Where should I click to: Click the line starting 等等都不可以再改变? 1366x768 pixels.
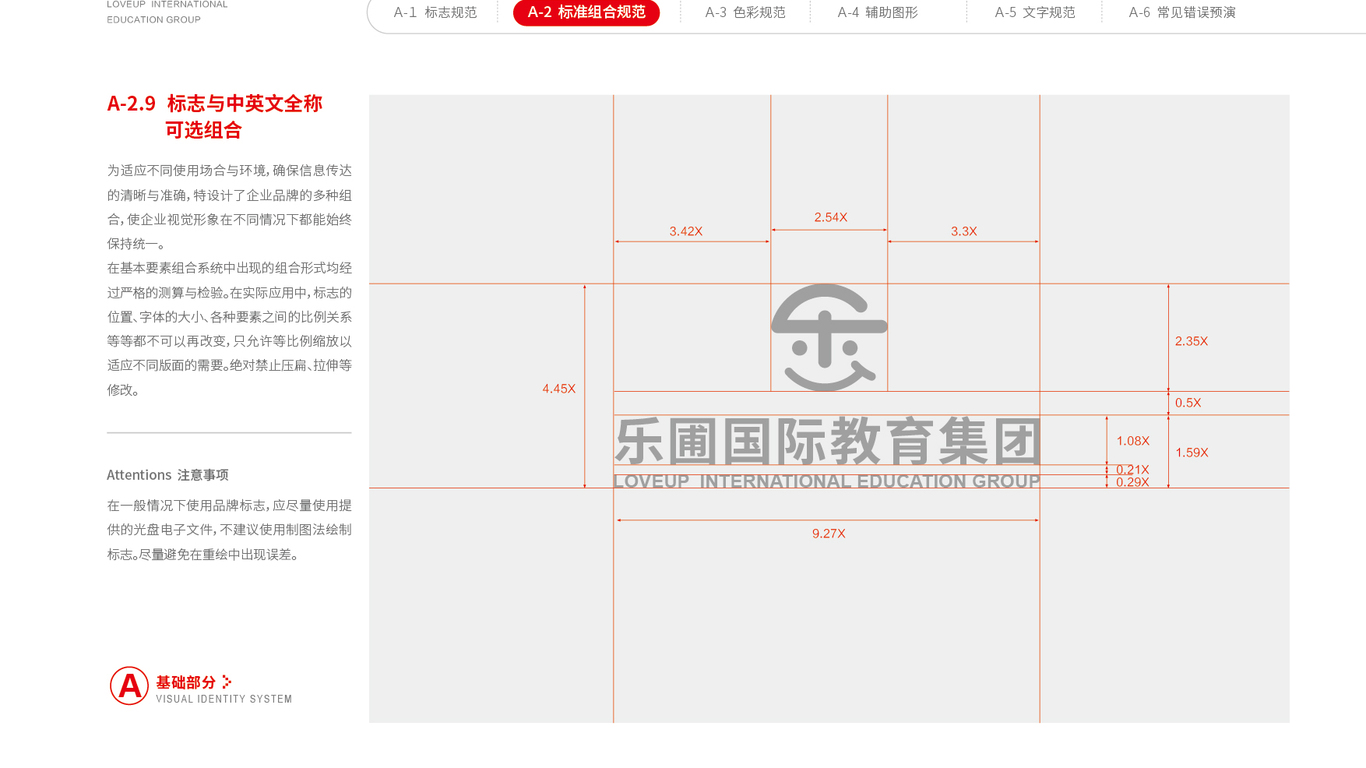pyautogui.click(x=229, y=341)
